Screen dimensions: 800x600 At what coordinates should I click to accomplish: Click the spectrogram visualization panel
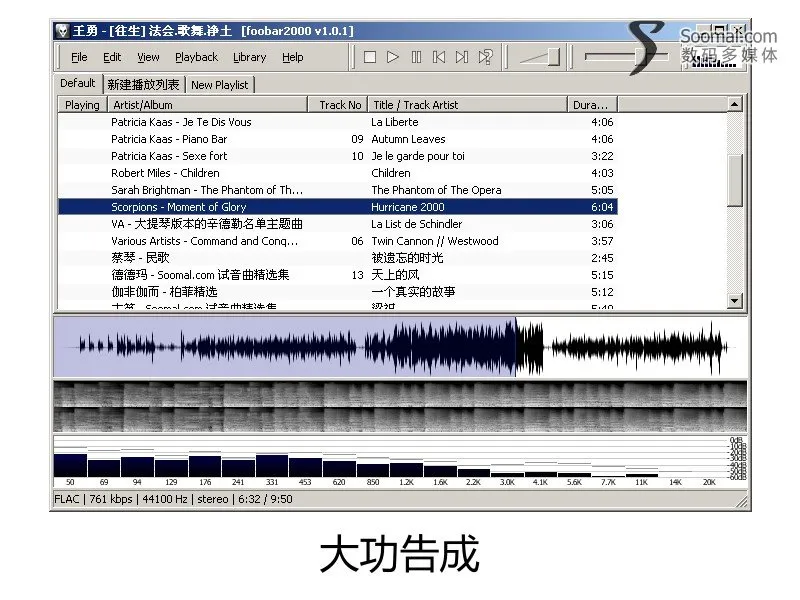[400, 406]
